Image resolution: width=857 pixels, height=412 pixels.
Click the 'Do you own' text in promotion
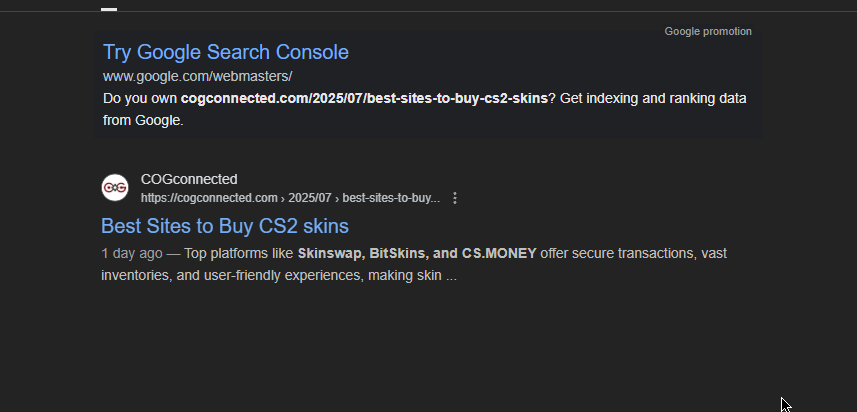click(x=140, y=98)
